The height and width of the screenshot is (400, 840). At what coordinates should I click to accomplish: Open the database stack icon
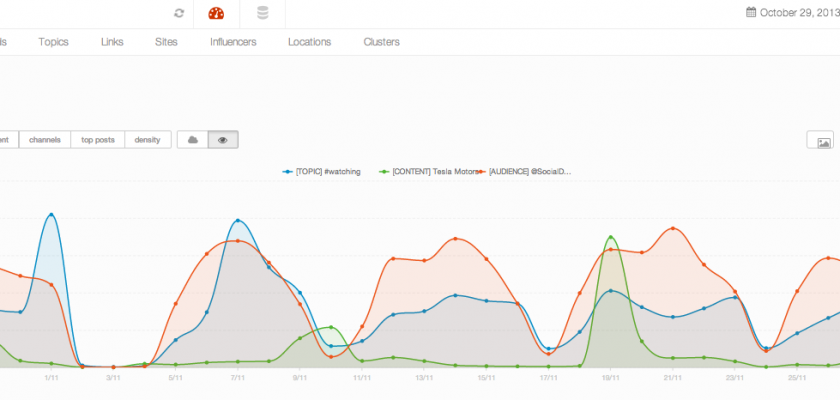point(262,13)
